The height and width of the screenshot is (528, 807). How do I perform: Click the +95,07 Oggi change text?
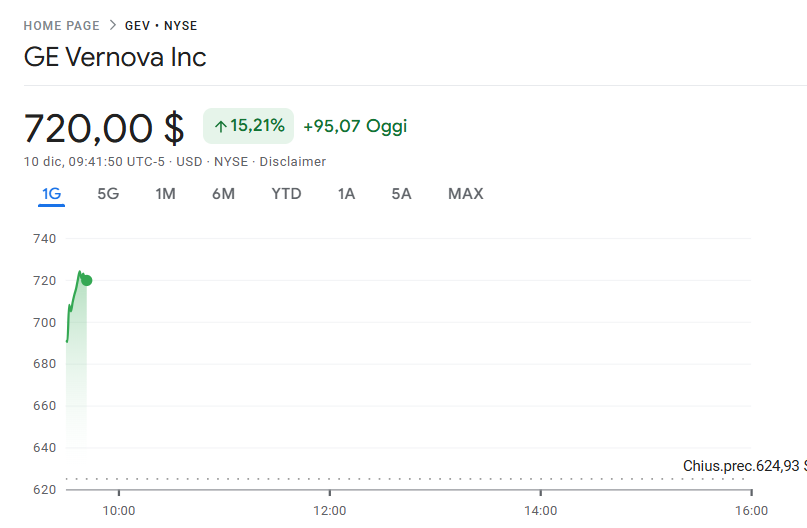[355, 126]
